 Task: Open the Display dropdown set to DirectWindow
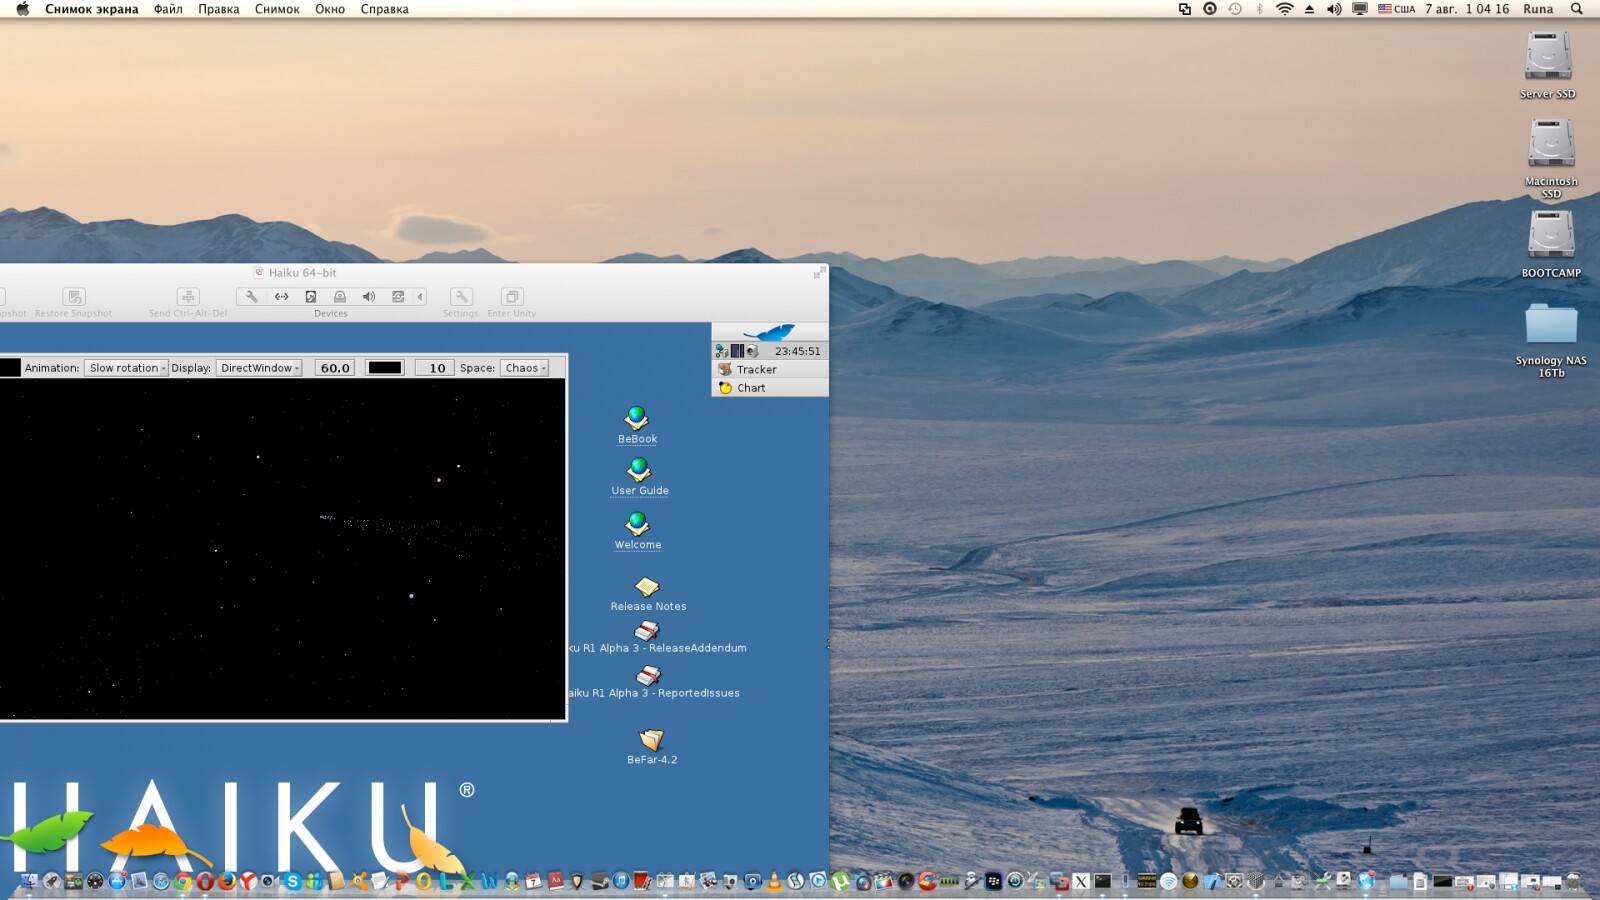259,368
